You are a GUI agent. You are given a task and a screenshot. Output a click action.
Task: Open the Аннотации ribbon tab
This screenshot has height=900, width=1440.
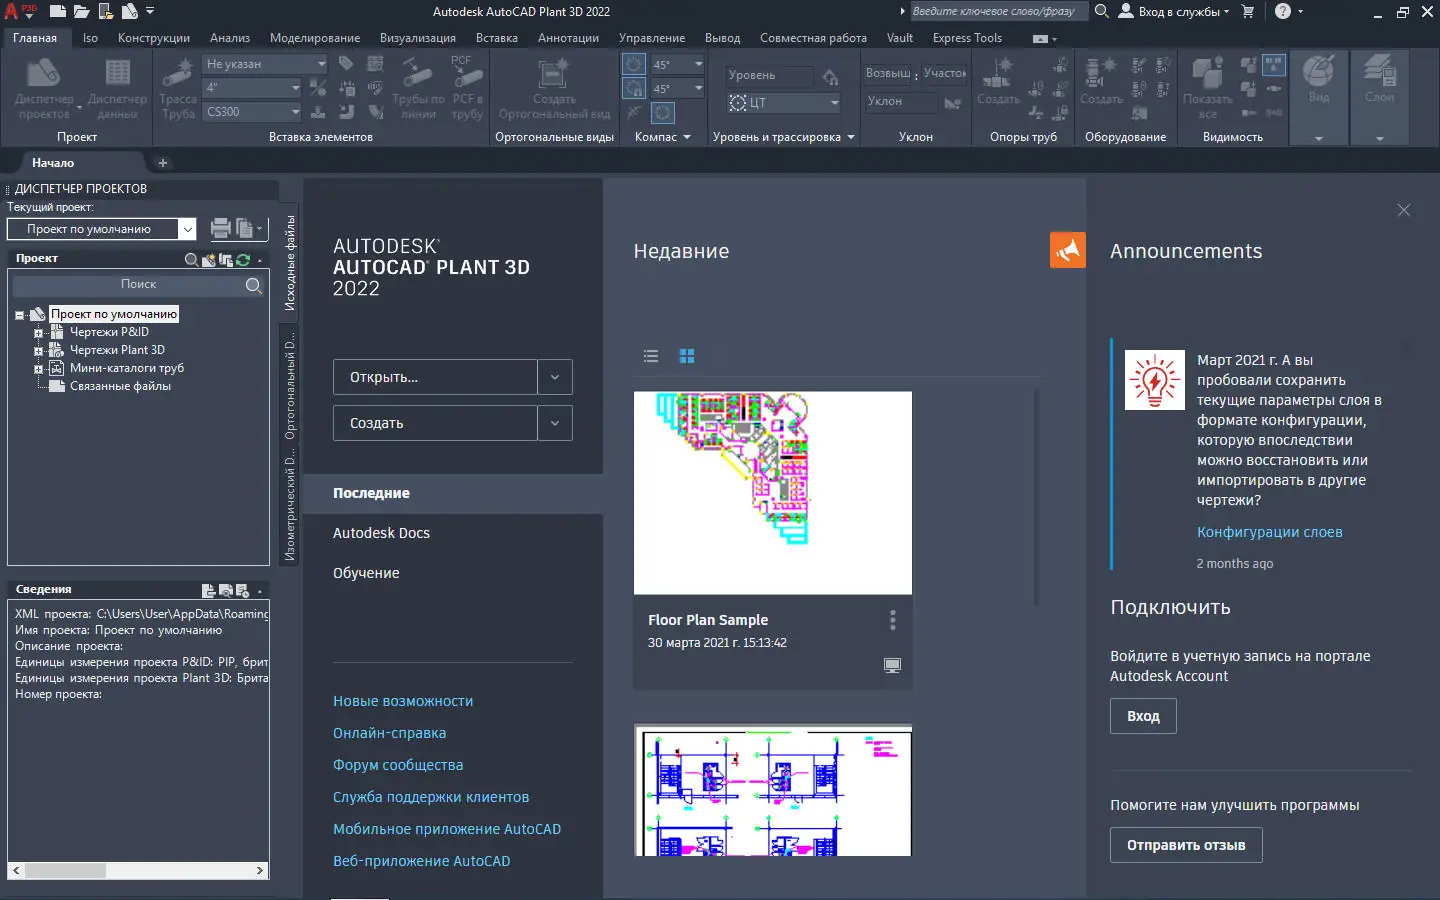pyautogui.click(x=568, y=38)
